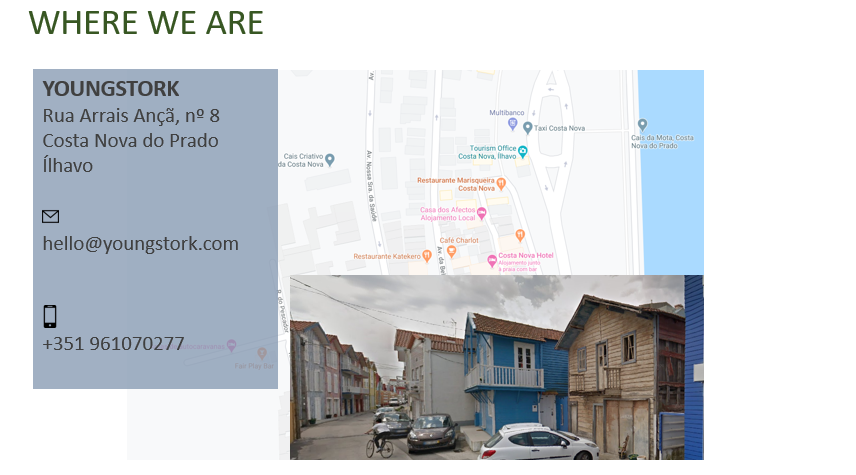Viewport: 856px width, 475px height.
Task: Select the Taxi Costa Nova map pin
Action: pos(527,128)
